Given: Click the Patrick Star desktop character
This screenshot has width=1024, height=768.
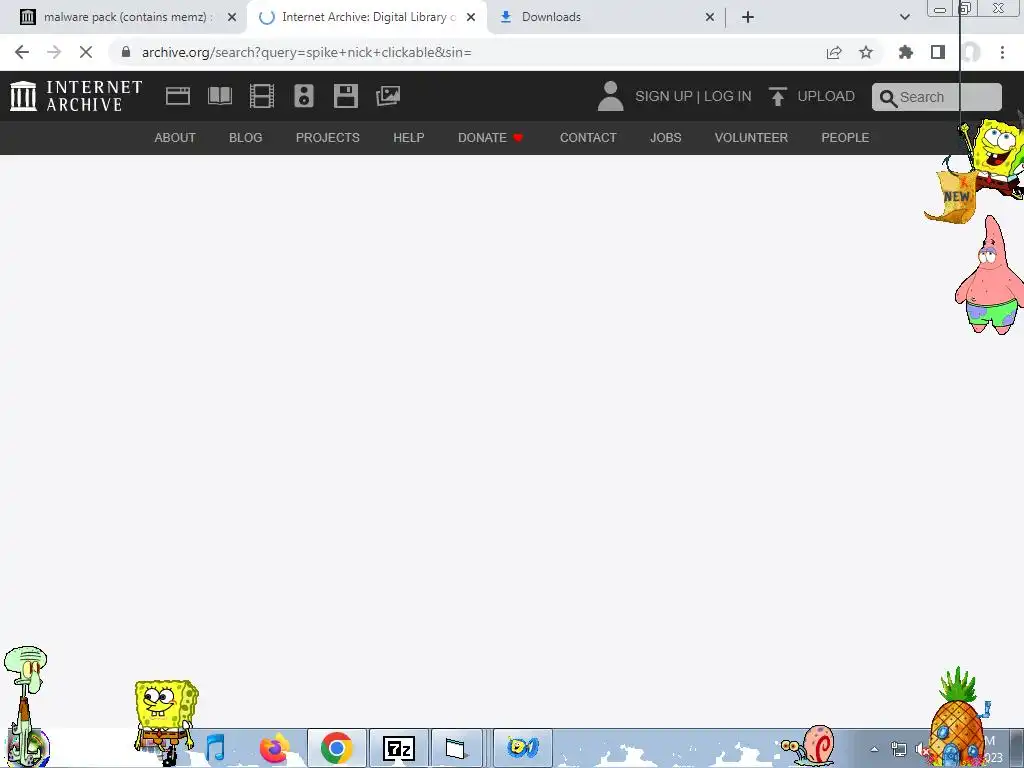Looking at the screenshot, I should point(990,276).
